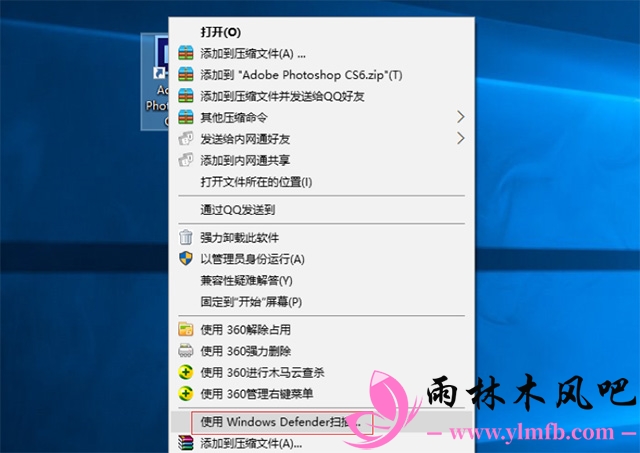The image size is (640, 453).
Task: Expand the 其他压缩命令 submenu arrow
Action: pos(460,117)
